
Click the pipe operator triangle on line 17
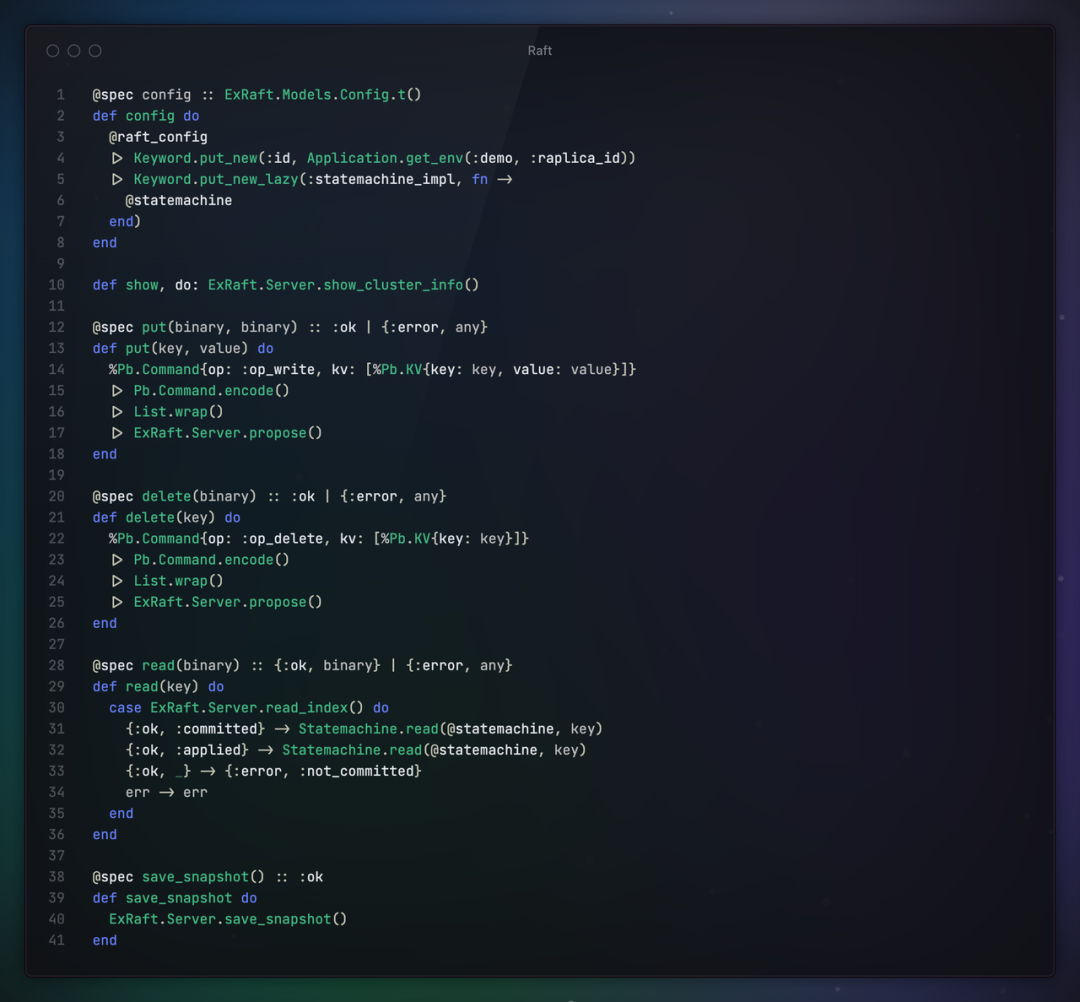click(x=117, y=433)
